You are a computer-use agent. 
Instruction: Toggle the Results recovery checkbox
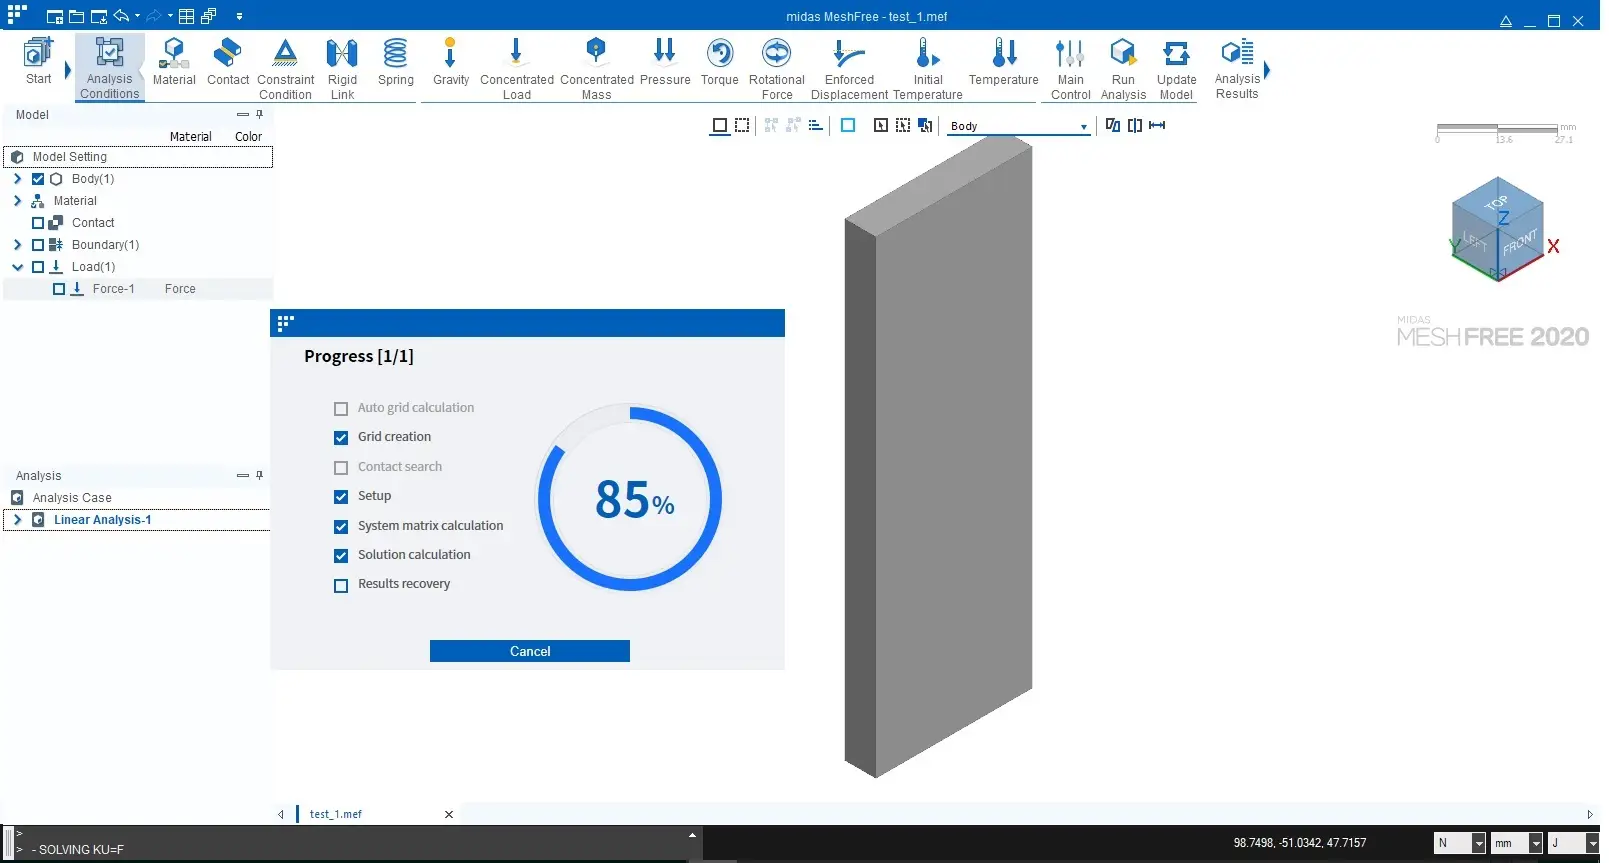pos(341,585)
